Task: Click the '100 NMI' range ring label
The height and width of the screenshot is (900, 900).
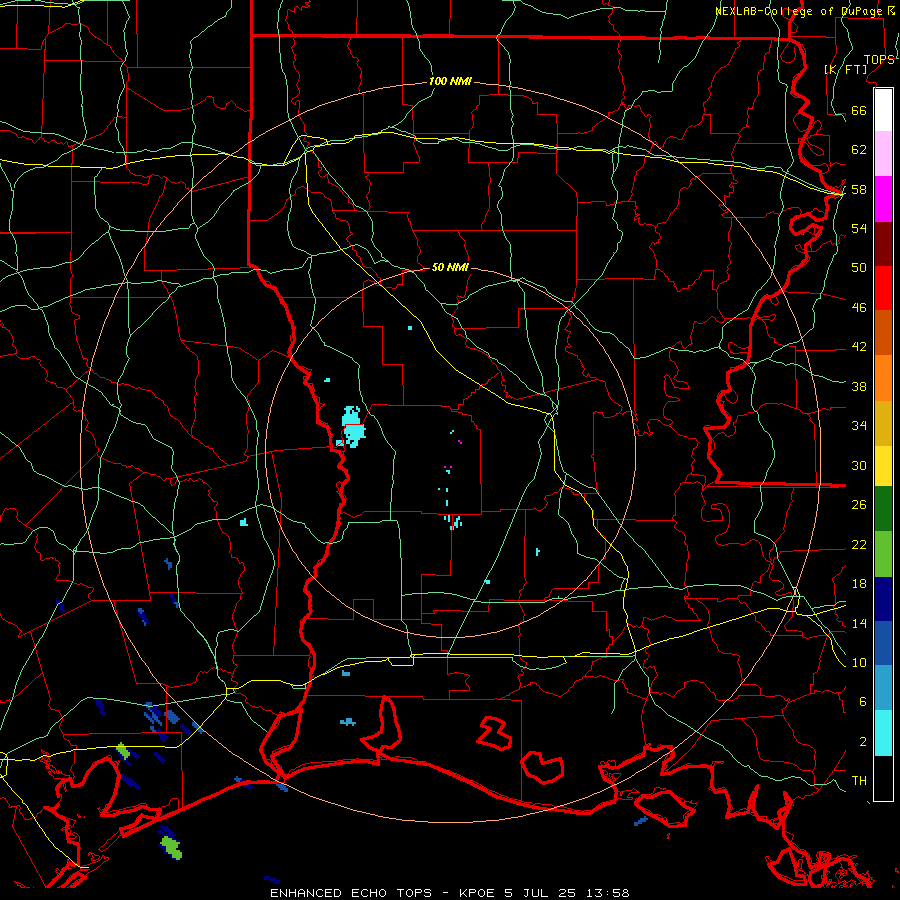Action: coord(450,81)
